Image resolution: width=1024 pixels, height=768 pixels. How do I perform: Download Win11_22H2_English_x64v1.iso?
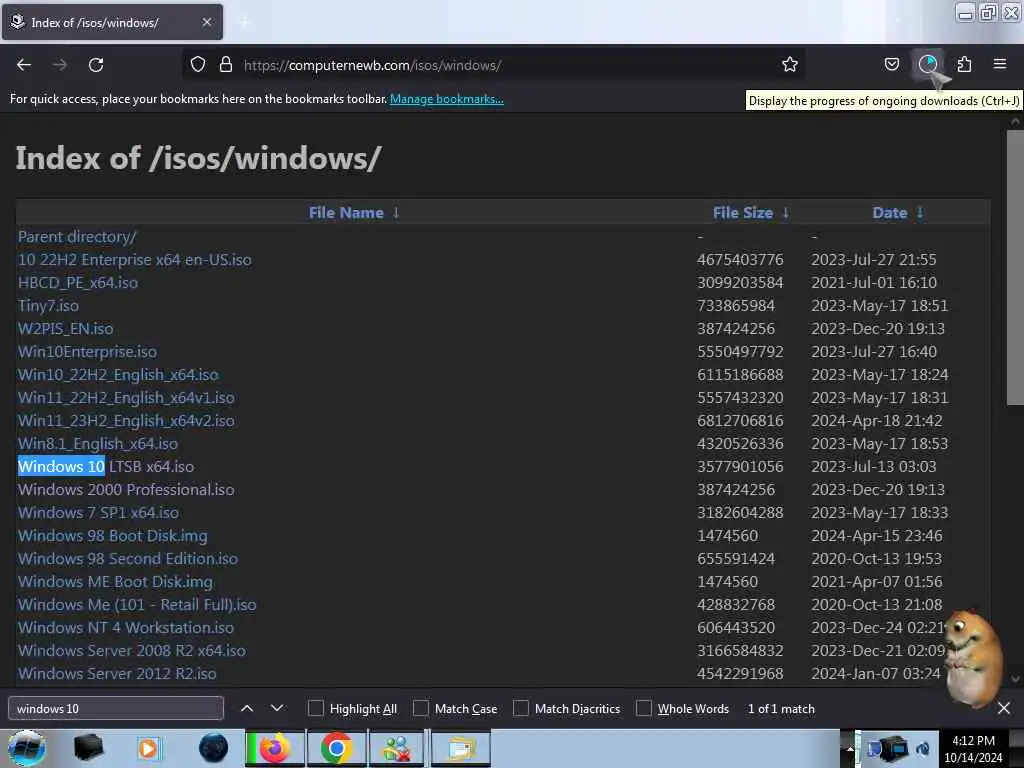[x=126, y=397]
